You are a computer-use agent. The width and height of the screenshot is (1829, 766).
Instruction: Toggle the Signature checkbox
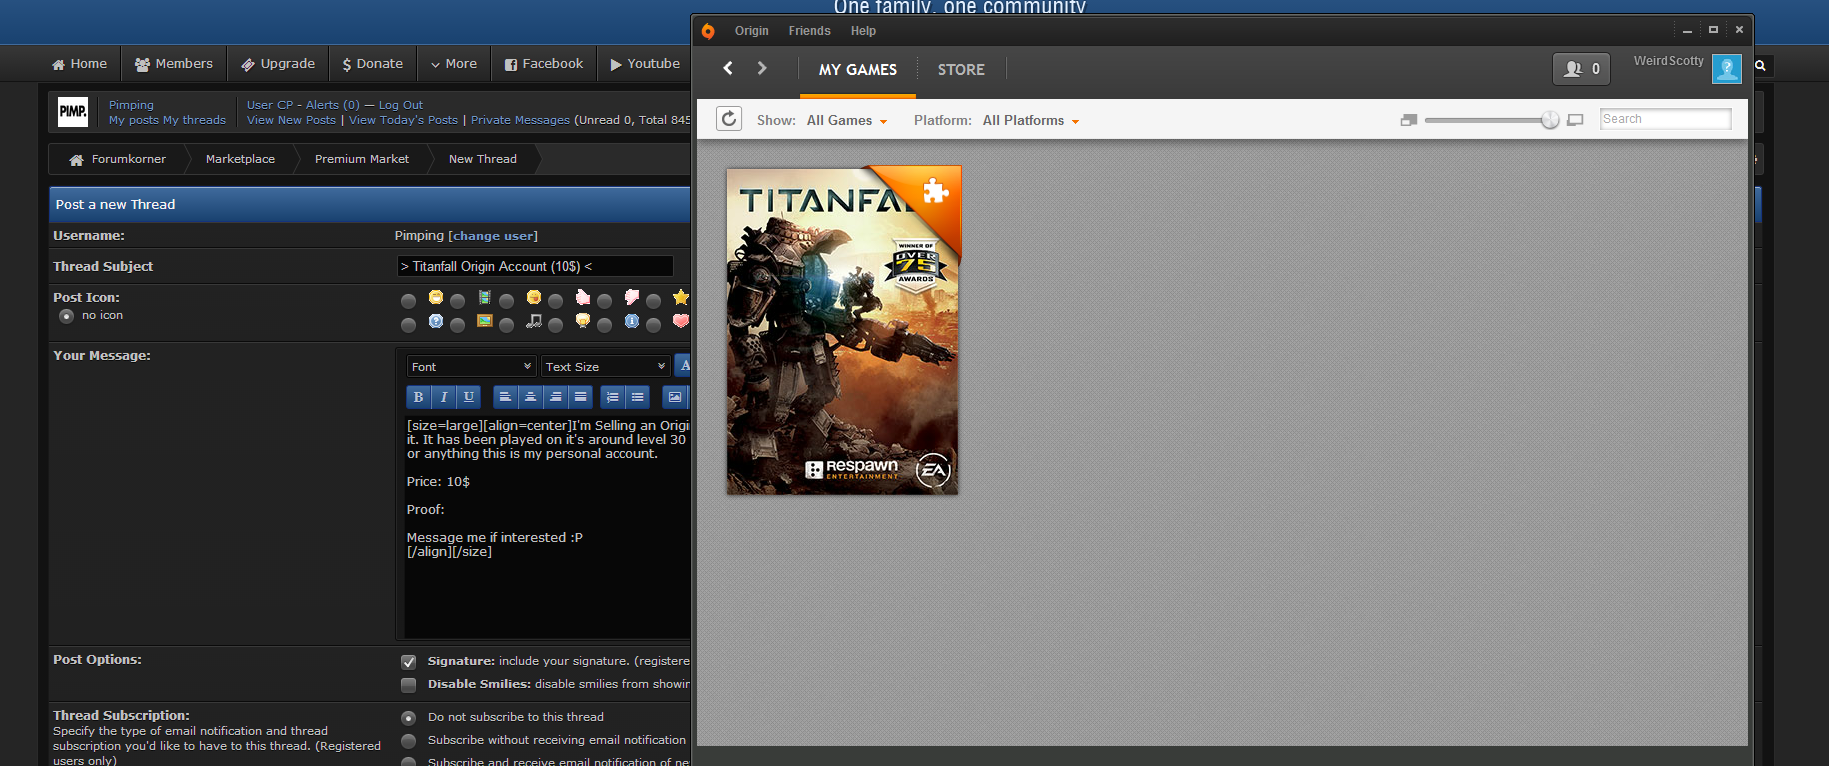pos(408,662)
